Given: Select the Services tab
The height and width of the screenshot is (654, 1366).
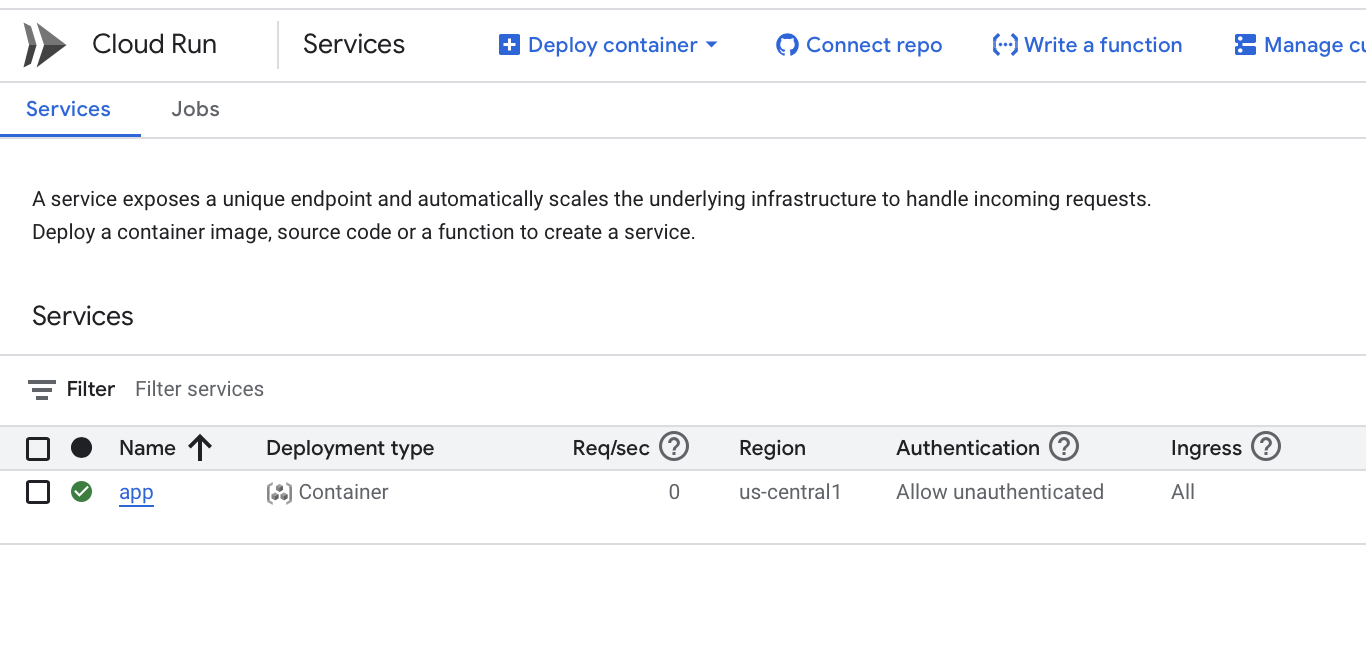Looking at the screenshot, I should pos(68,109).
